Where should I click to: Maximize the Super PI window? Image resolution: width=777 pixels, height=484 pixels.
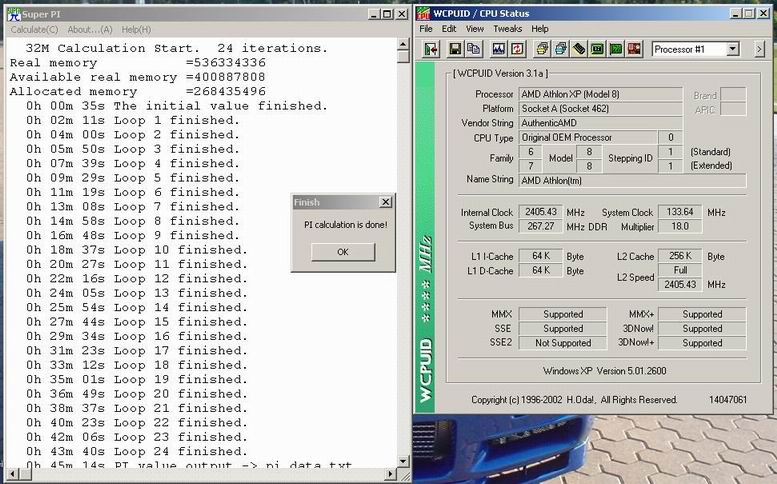[388, 14]
